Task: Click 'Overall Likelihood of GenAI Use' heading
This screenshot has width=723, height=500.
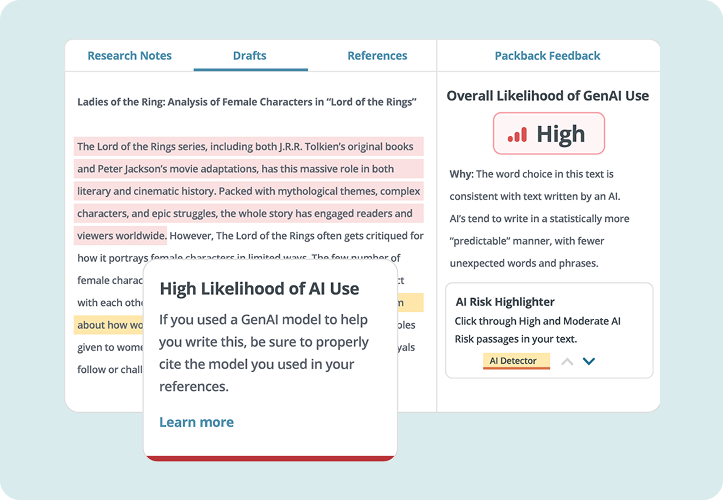Action: [547, 96]
